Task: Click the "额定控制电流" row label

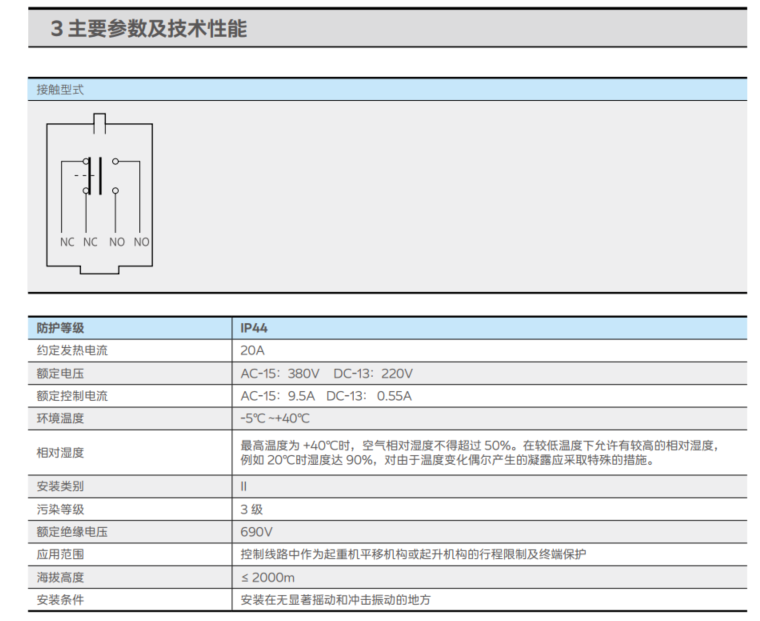Action: [72, 395]
